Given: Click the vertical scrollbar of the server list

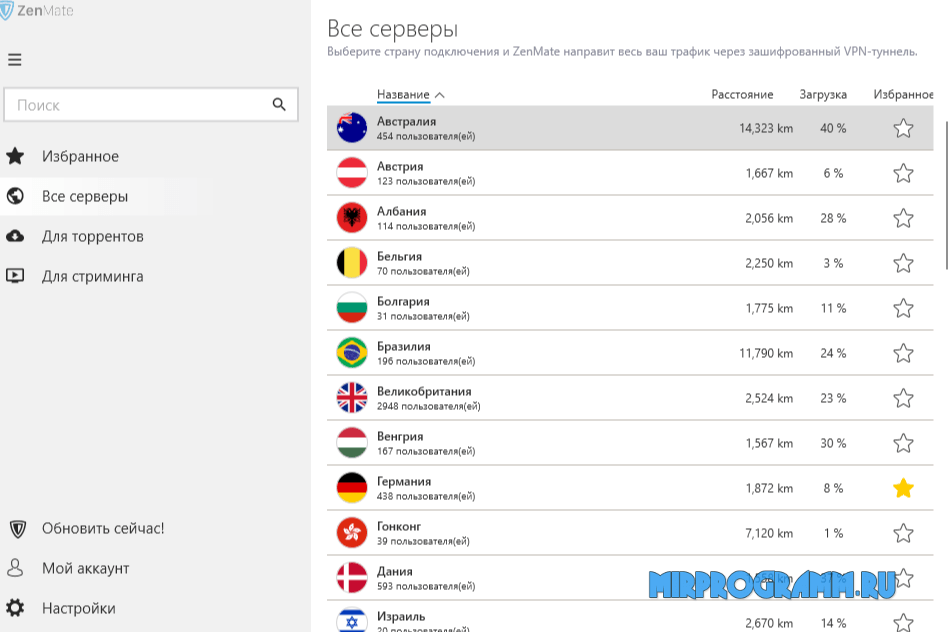Looking at the screenshot, I should [946, 194].
